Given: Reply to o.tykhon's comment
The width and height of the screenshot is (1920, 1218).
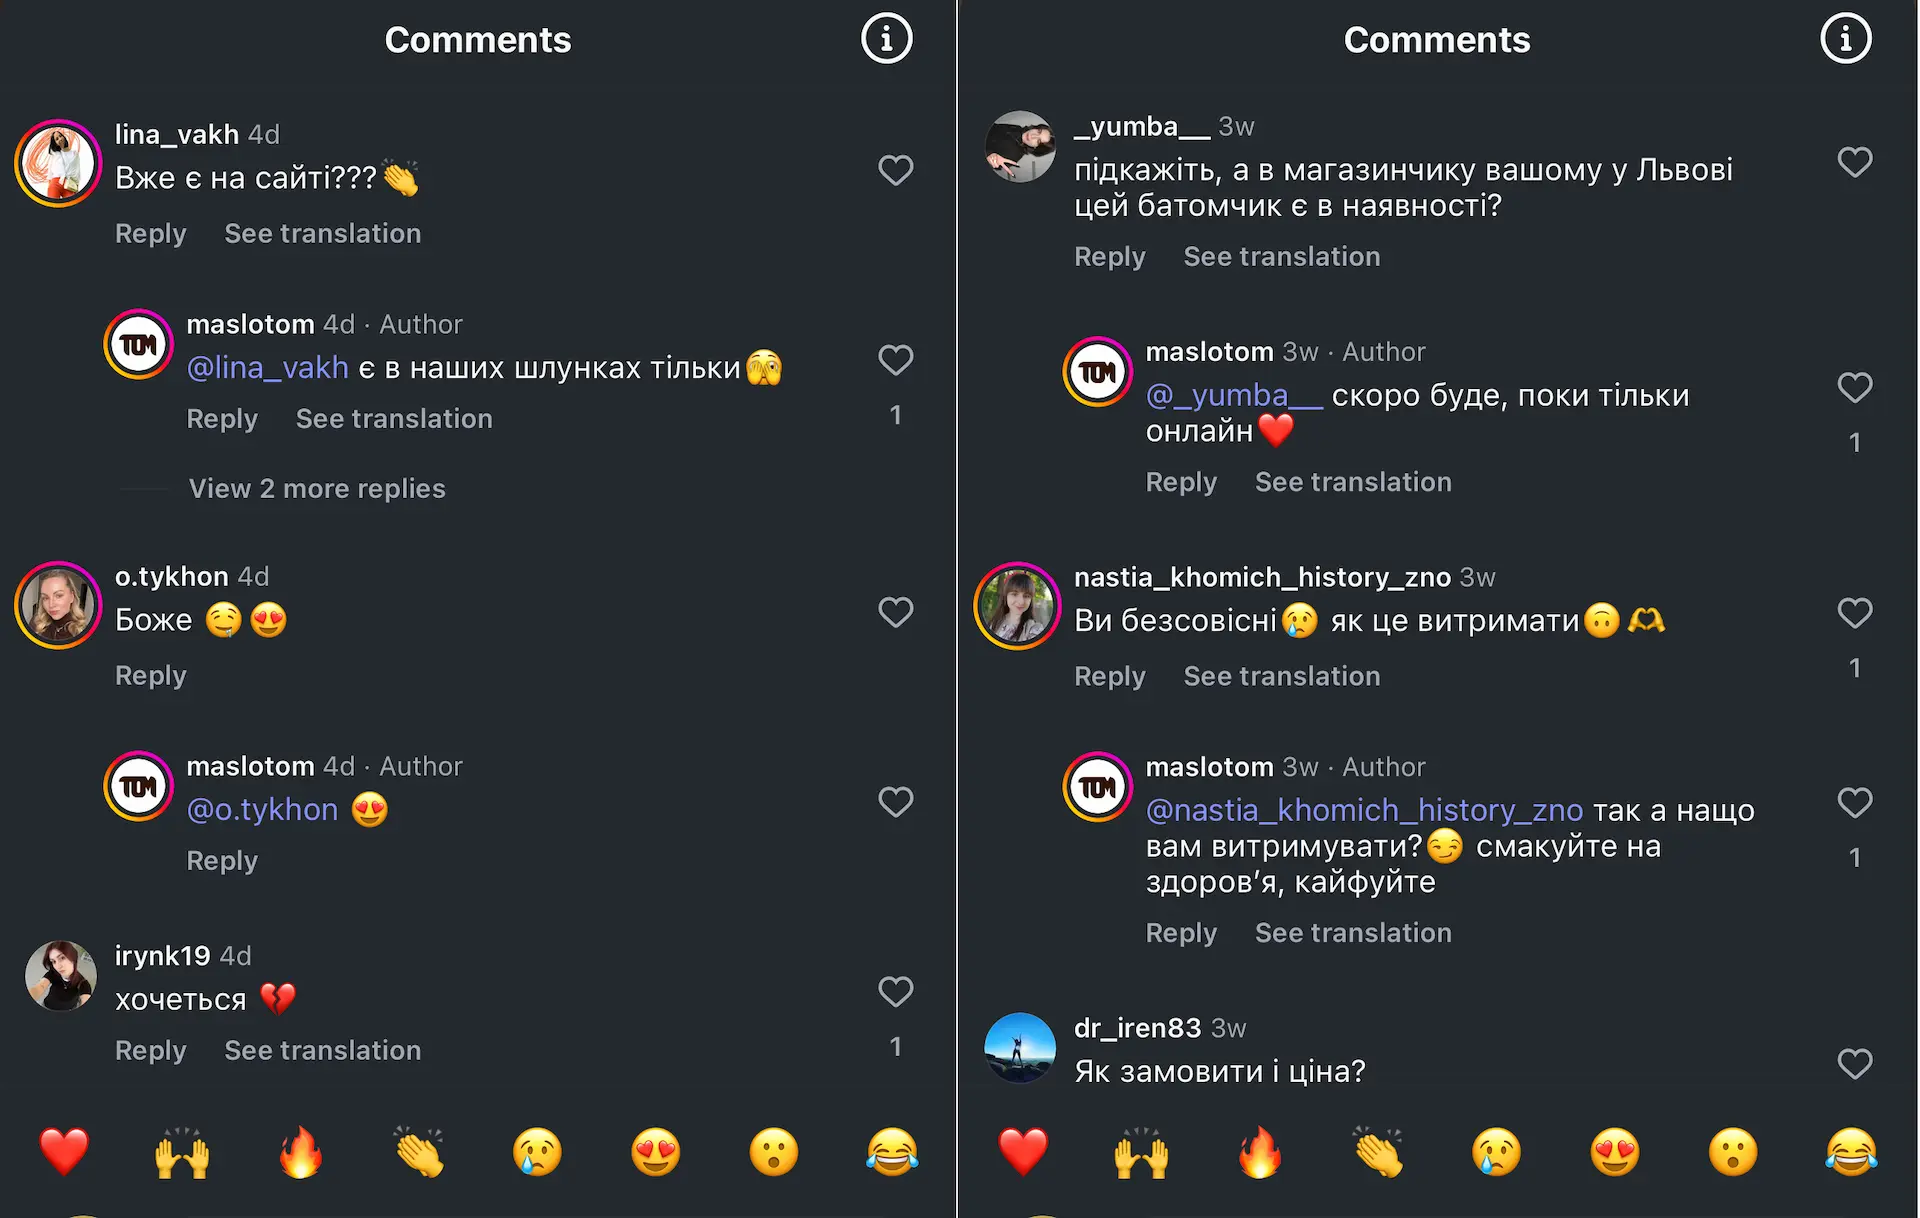Looking at the screenshot, I should [150, 675].
